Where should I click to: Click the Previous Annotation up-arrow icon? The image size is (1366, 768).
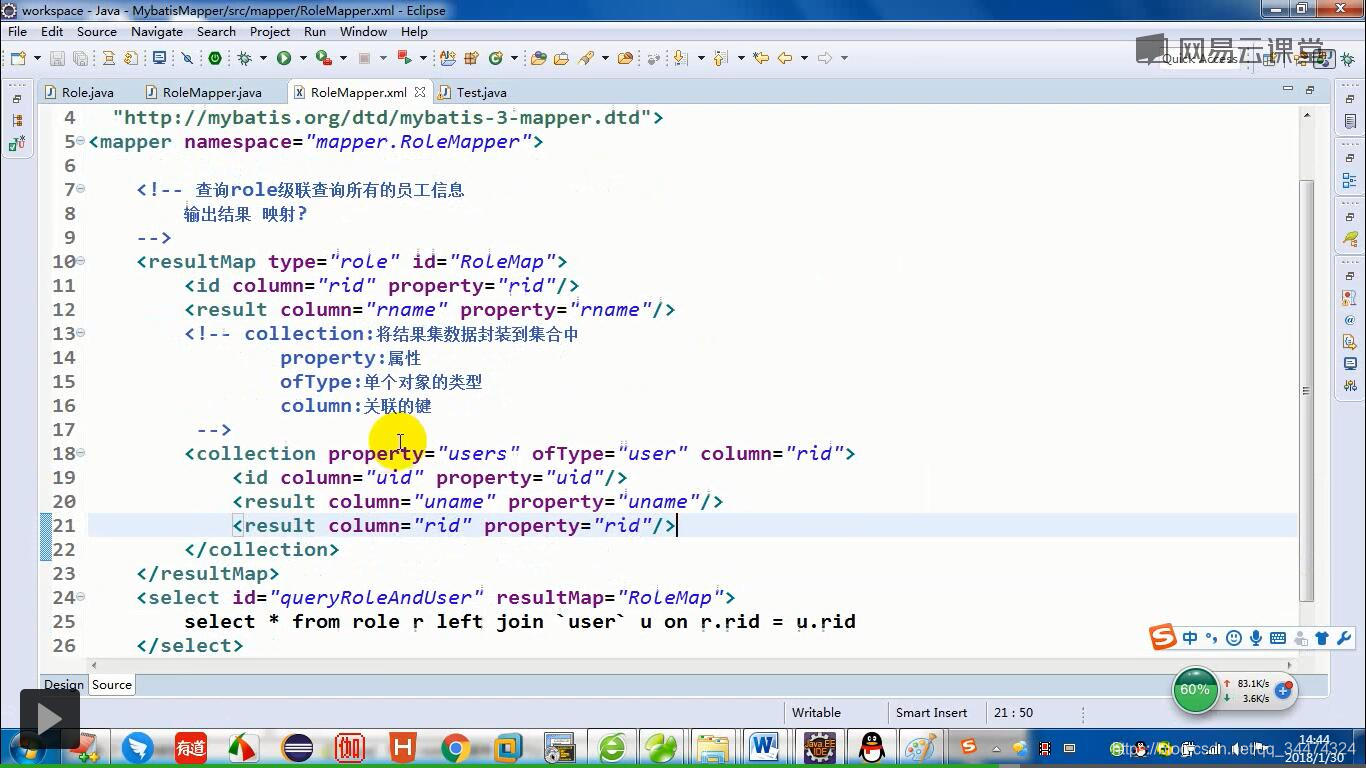(719, 58)
